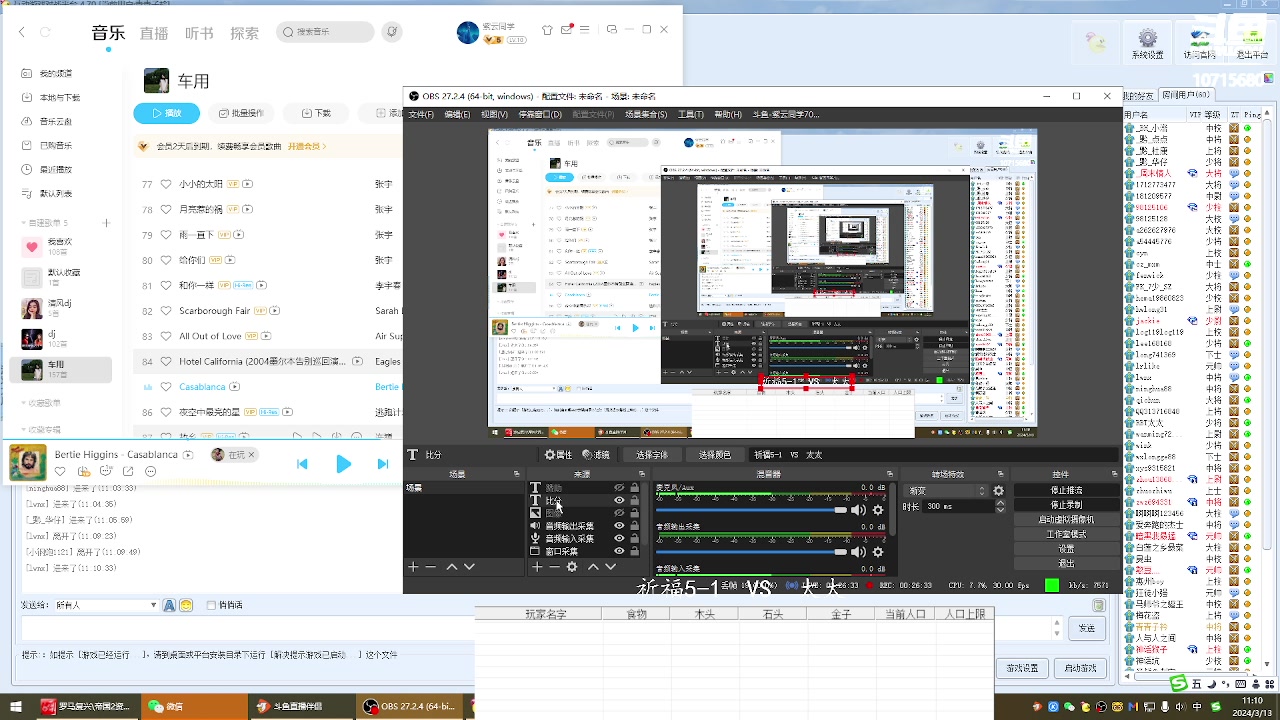Add a new source with plus button
The width and height of the screenshot is (1280, 720).
[537, 567]
